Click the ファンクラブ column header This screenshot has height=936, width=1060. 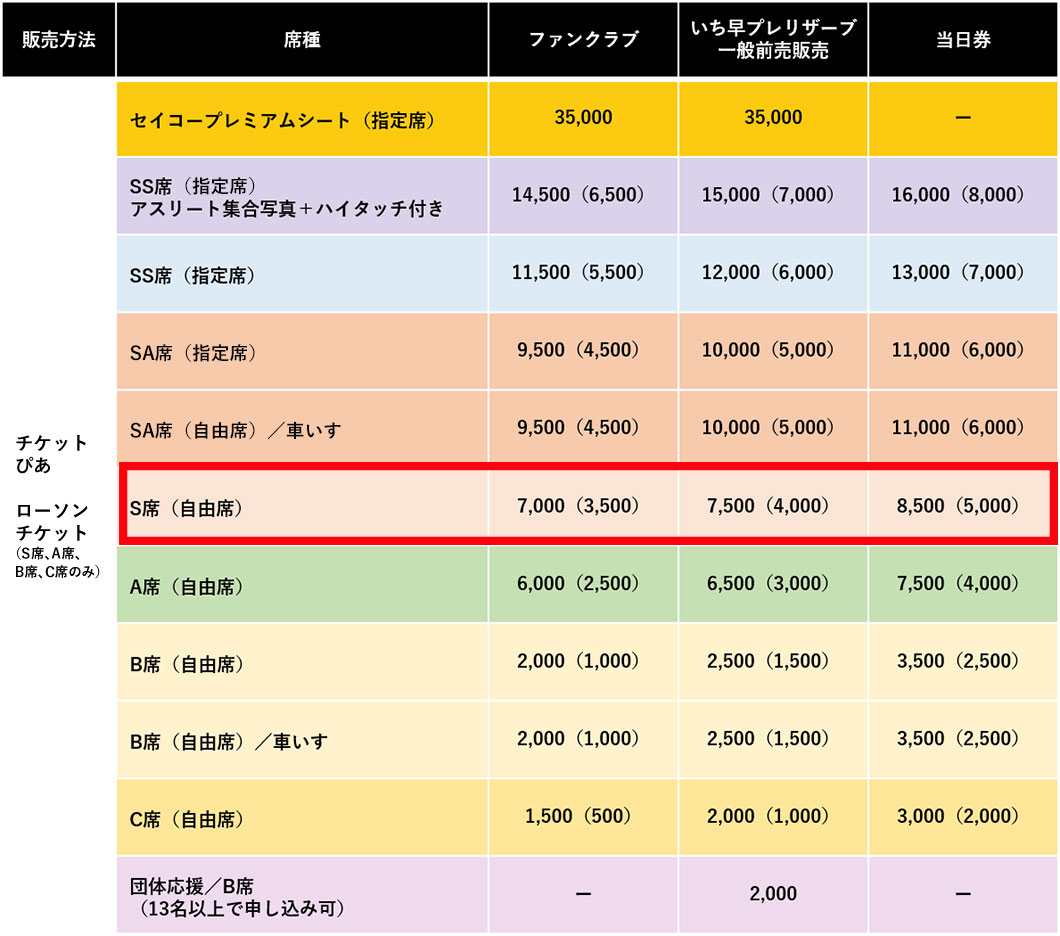[583, 40]
